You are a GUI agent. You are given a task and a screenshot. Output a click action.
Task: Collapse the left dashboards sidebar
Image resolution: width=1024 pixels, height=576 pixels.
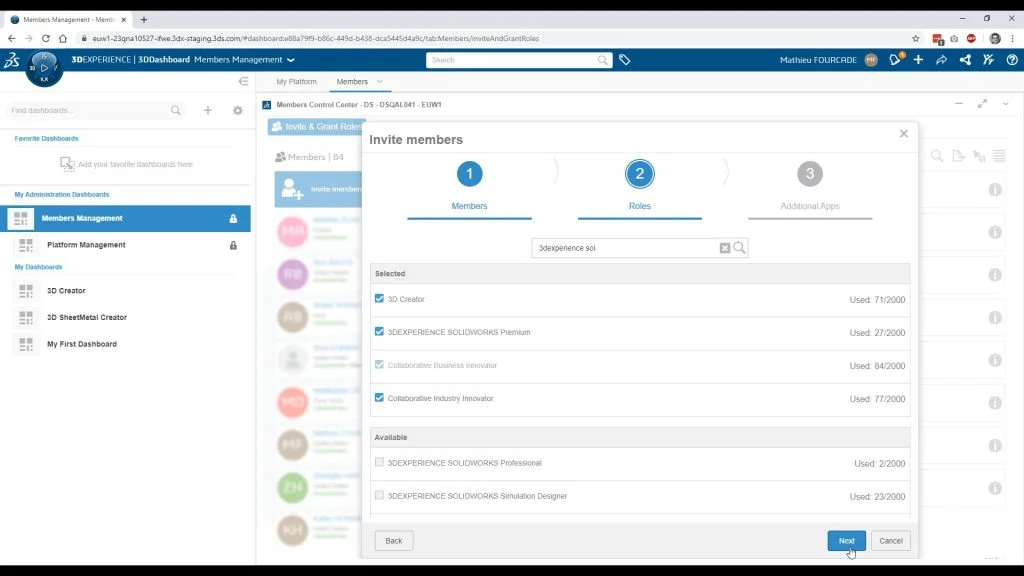point(243,82)
